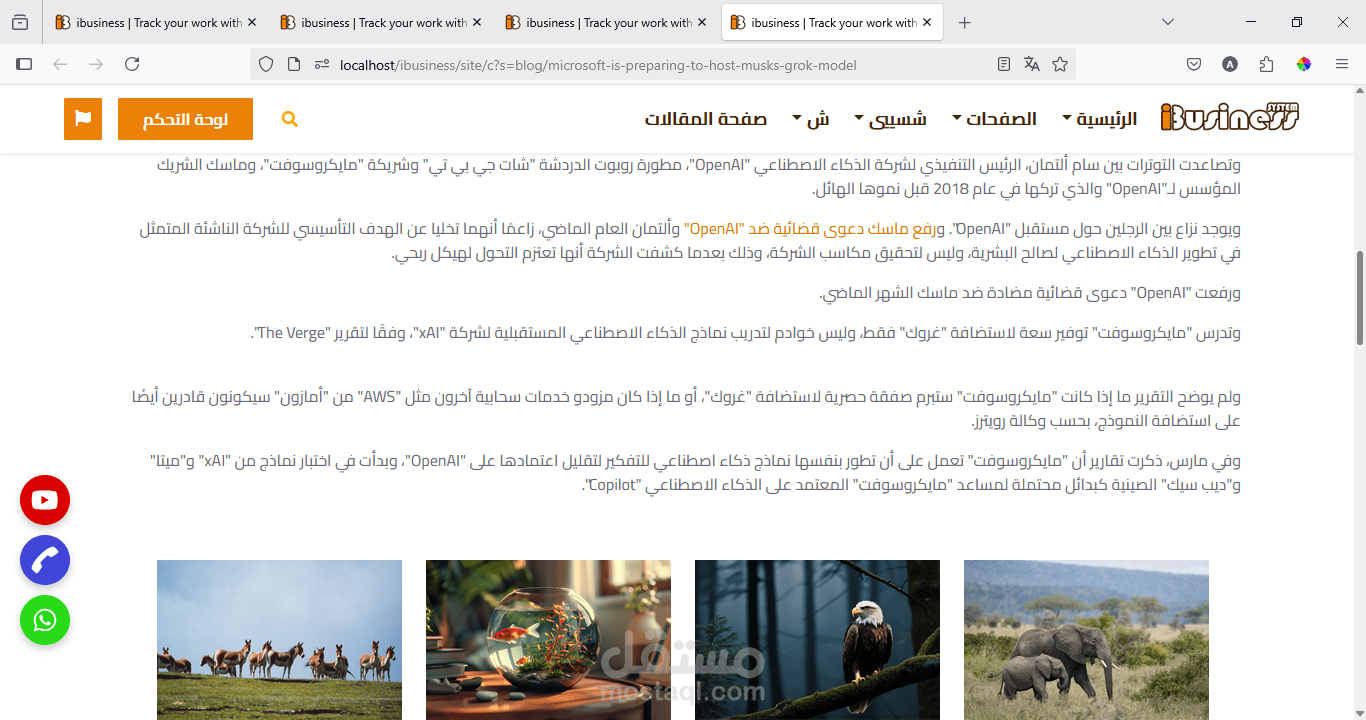The width and height of the screenshot is (1366, 720).
Task: Click the paragraph mentioning "Copilot"
Action: coord(695,474)
